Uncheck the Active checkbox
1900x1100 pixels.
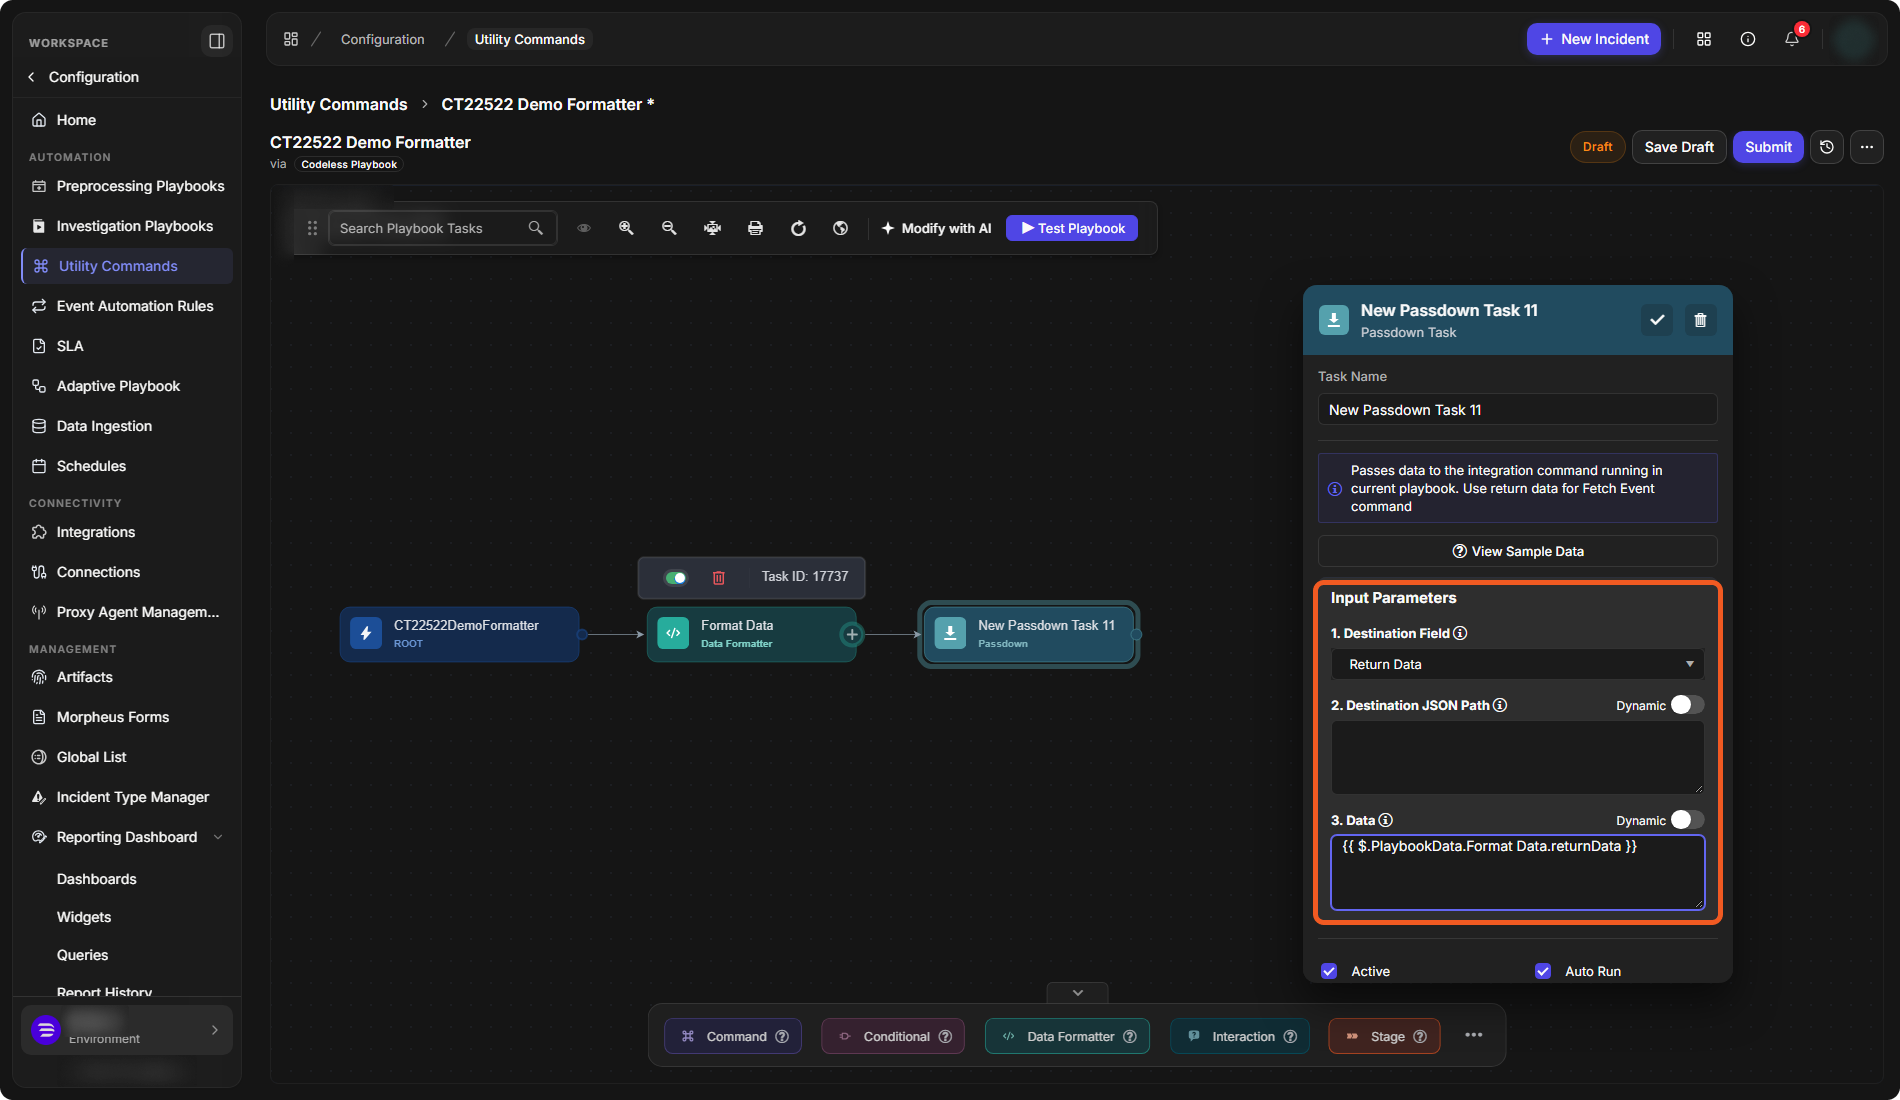[x=1329, y=971]
